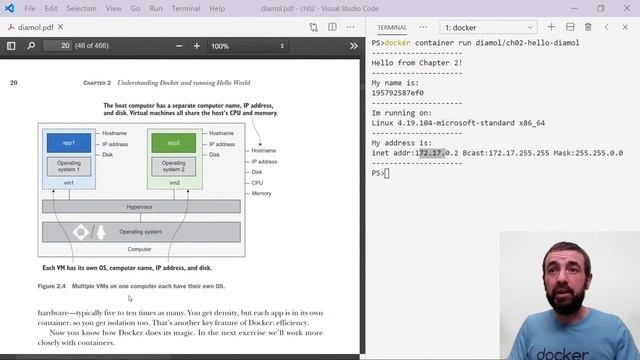Click the 'Linux 4.19.104-microsoft-standard' line
This screenshot has height=360, width=640.
(458, 123)
